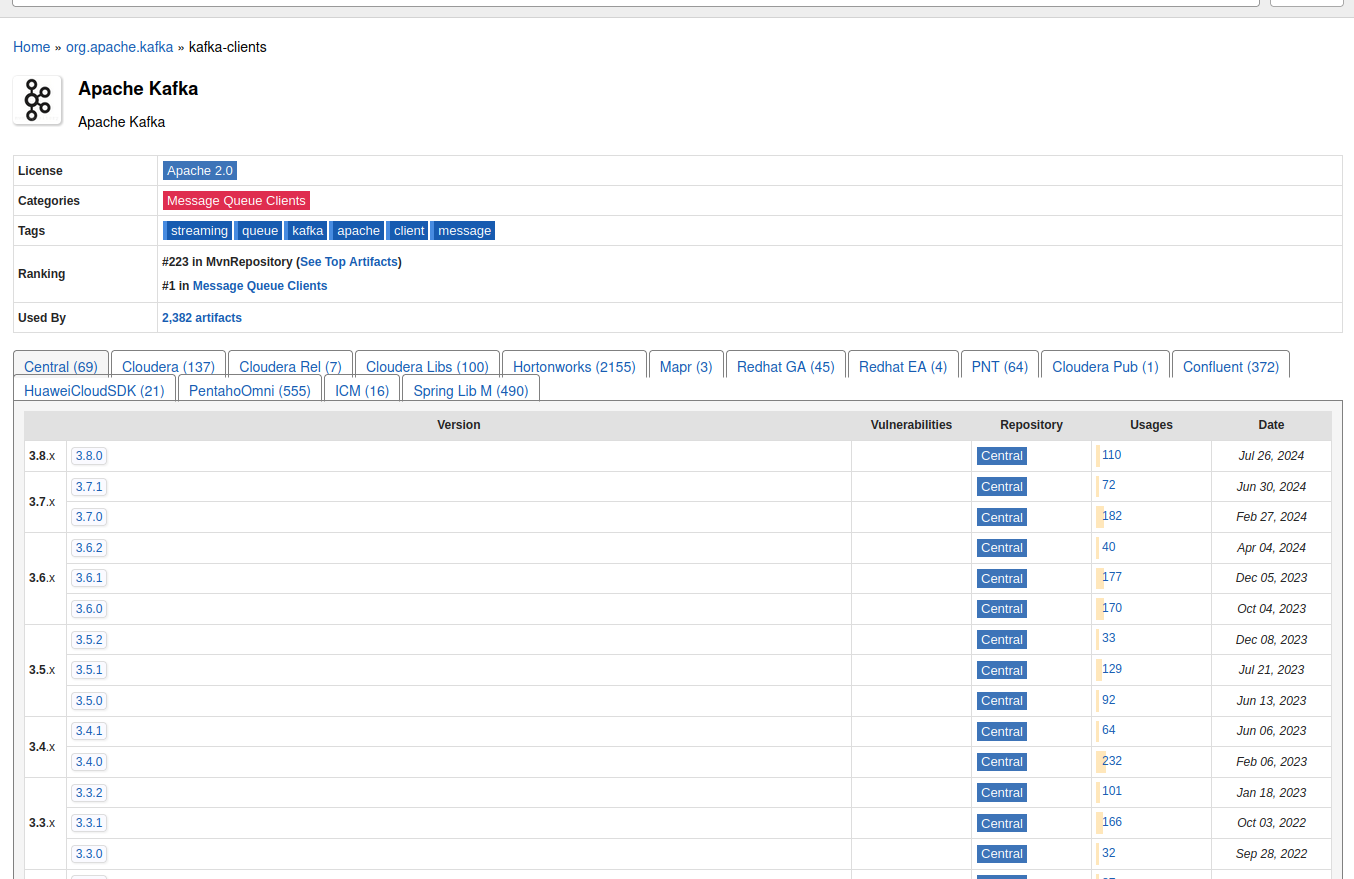The image size is (1354, 879).
Task: Switch to the Cloudera (137) tab
Action: click(168, 366)
